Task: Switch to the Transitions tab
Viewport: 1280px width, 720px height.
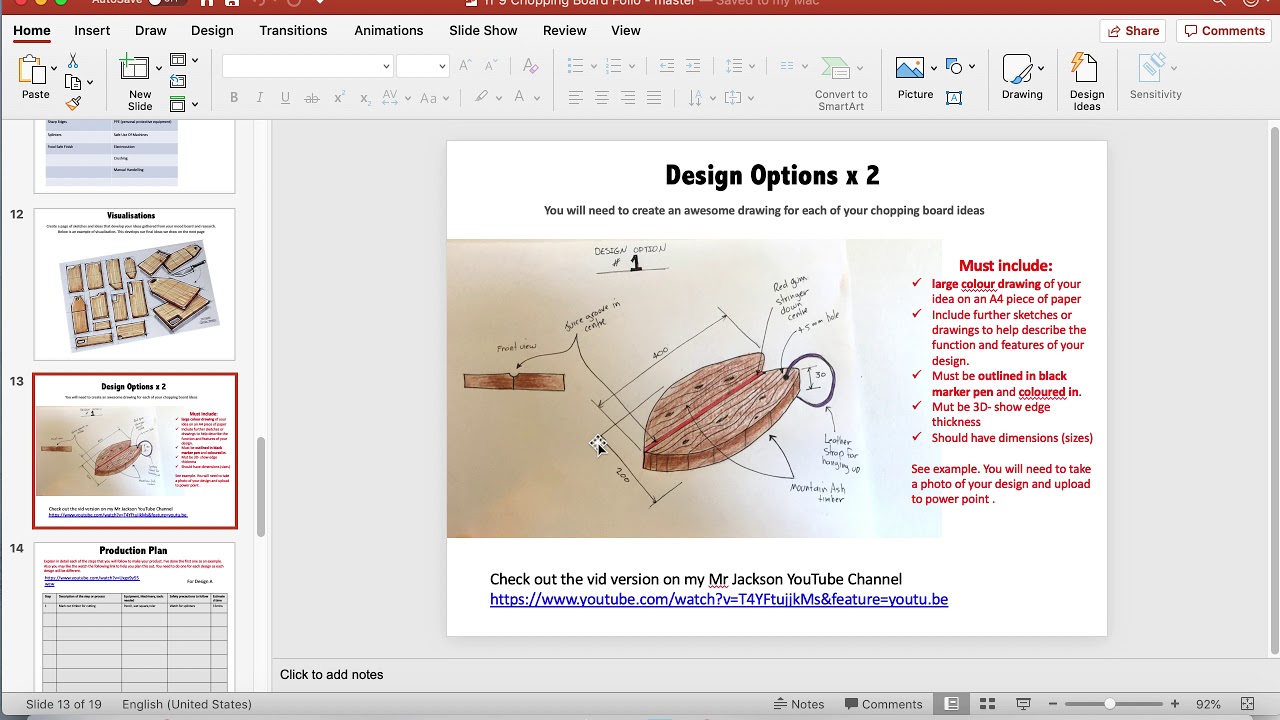Action: pyautogui.click(x=293, y=30)
